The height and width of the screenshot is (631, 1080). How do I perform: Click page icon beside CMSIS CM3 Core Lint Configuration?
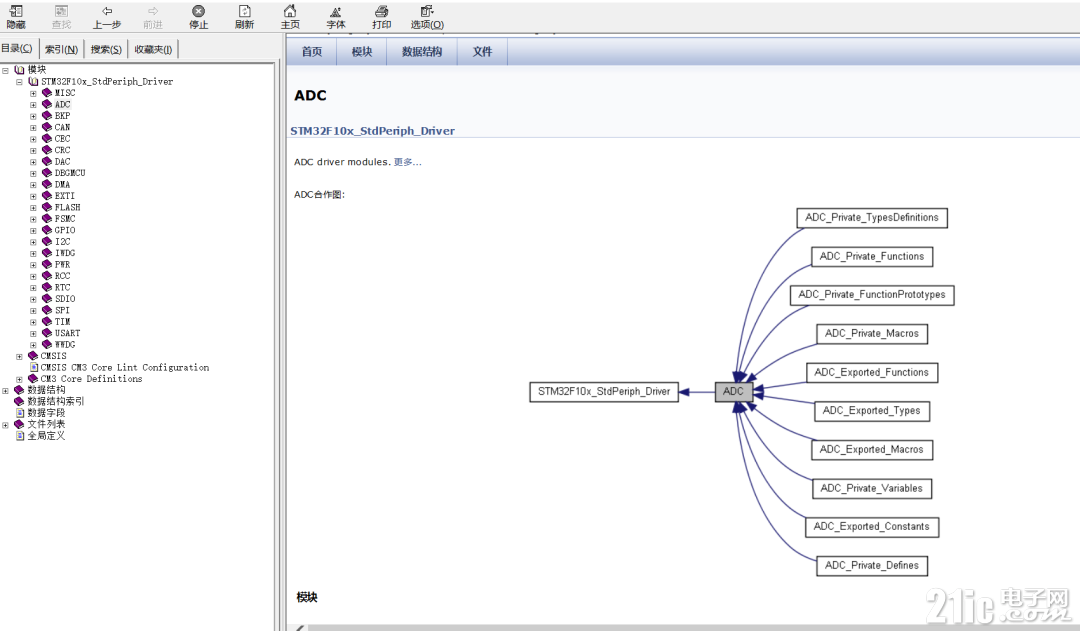coord(34,367)
